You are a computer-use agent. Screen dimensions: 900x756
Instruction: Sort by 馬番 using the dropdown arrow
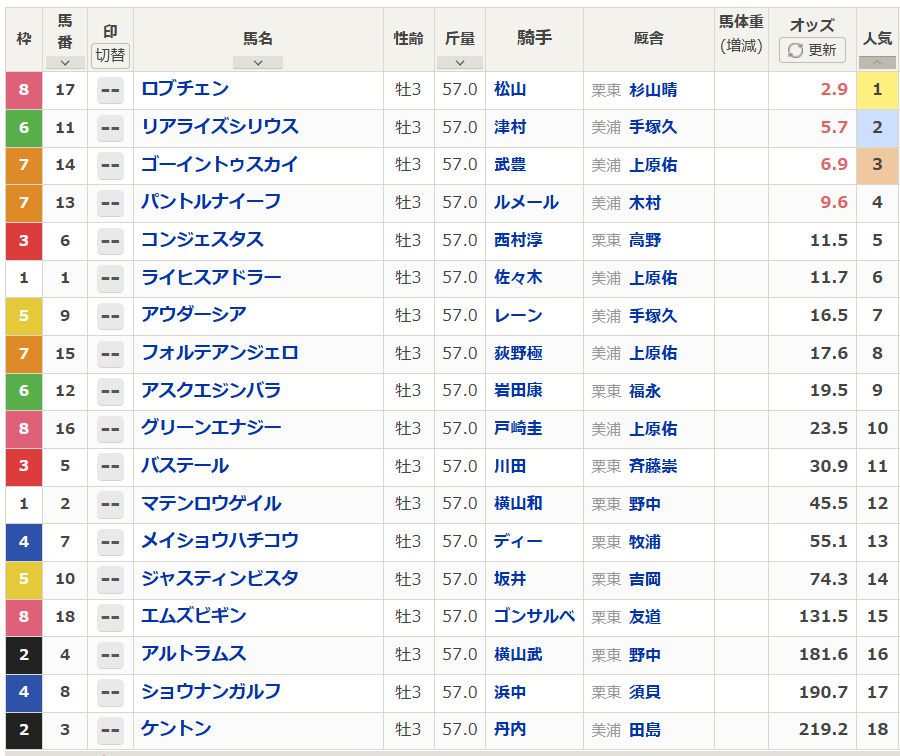65,63
